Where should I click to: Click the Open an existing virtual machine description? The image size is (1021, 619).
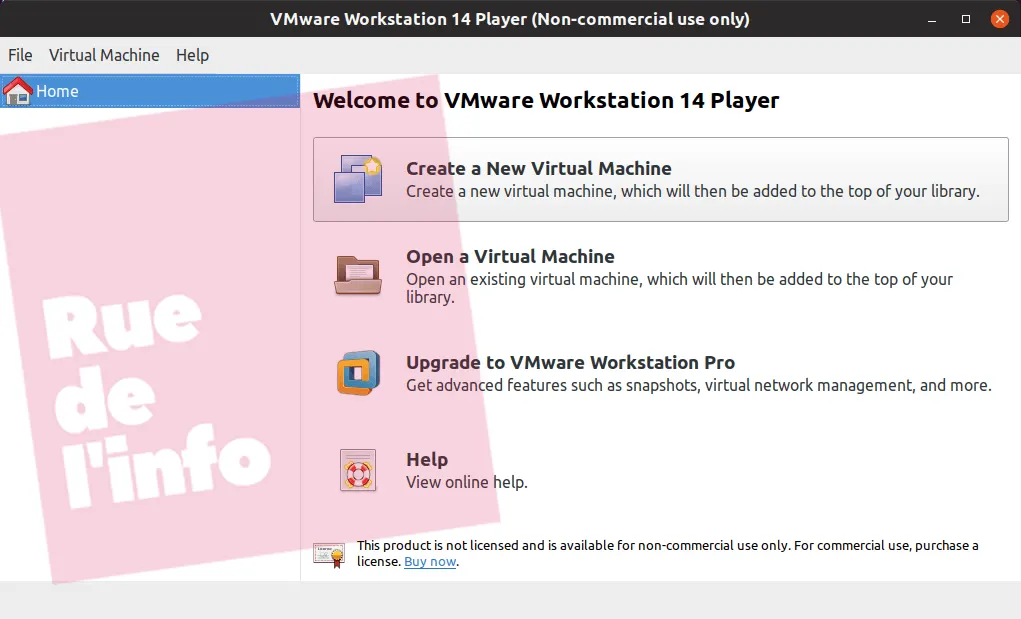pos(679,288)
